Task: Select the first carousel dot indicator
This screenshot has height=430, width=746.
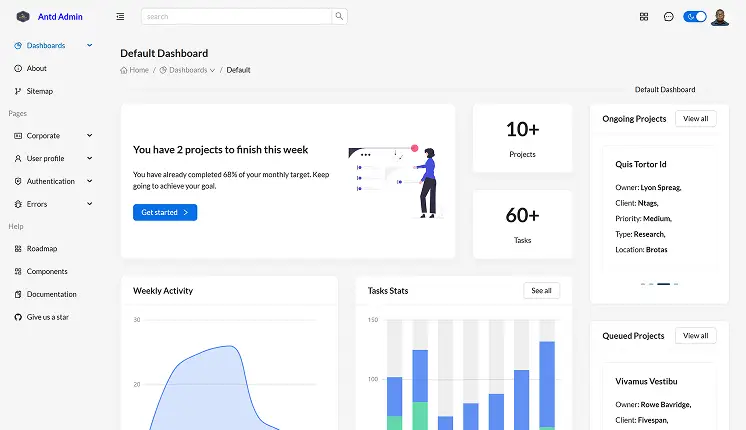Action: (x=643, y=284)
